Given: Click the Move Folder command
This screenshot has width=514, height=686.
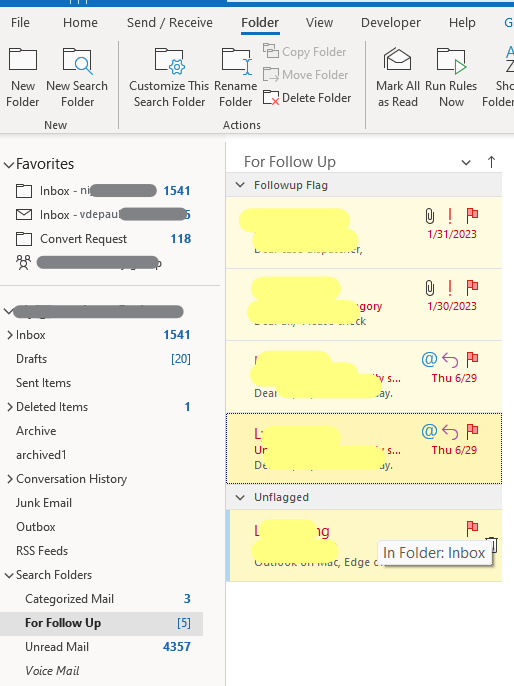Looking at the screenshot, I should 305,75.
